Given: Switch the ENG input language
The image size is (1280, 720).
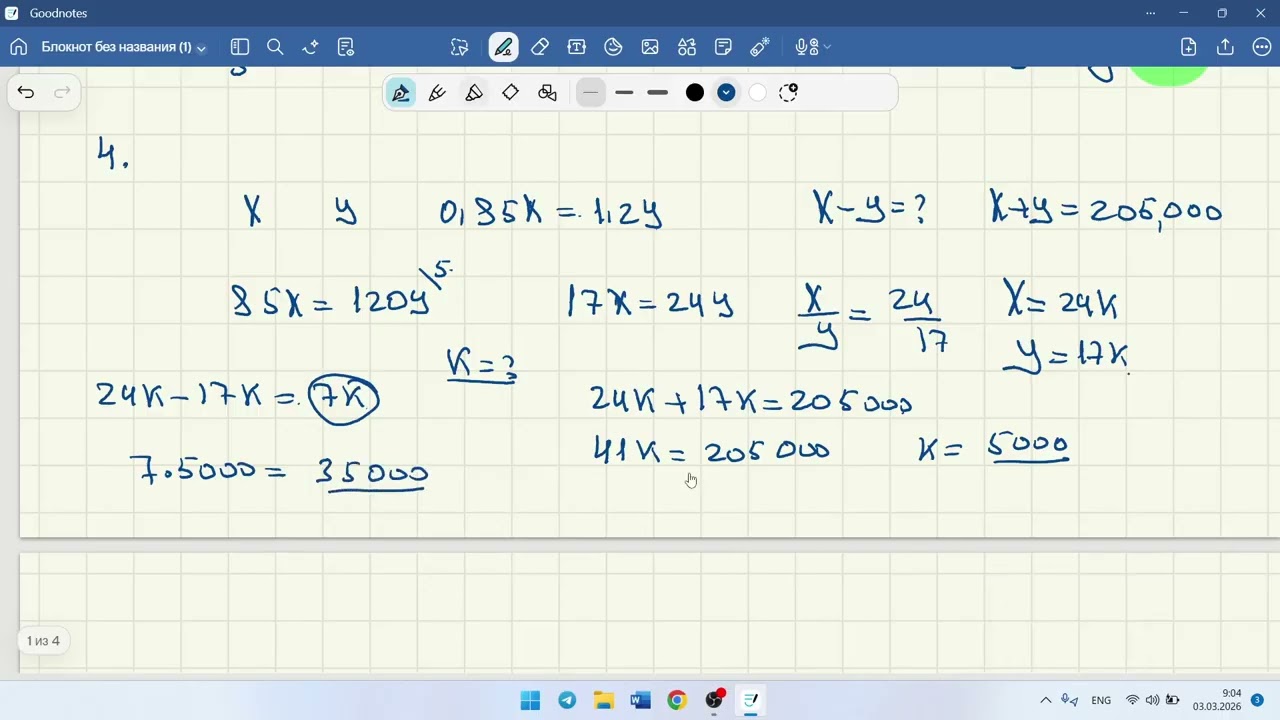Looking at the screenshot, I should tap(1101, 700).
